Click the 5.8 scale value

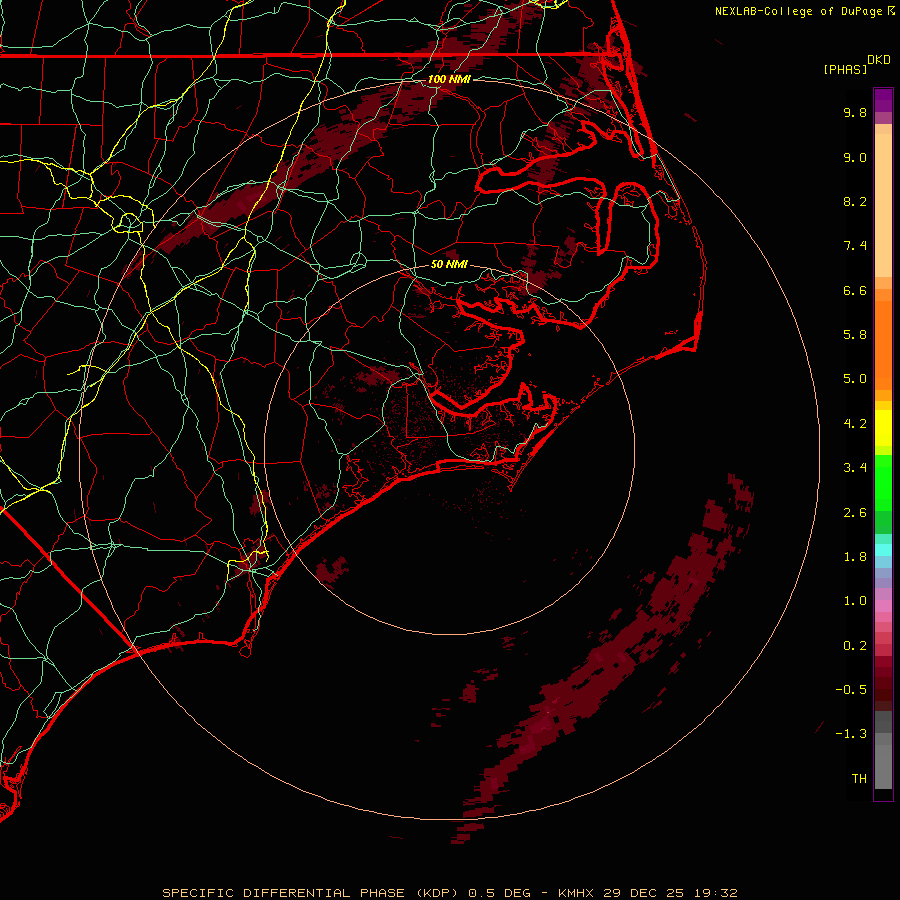point(855,335)
